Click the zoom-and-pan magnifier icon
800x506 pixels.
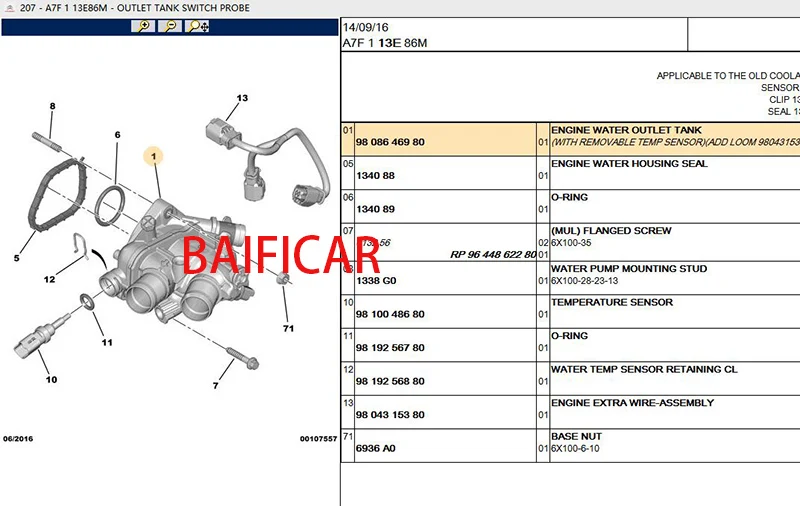coord(197,27)
